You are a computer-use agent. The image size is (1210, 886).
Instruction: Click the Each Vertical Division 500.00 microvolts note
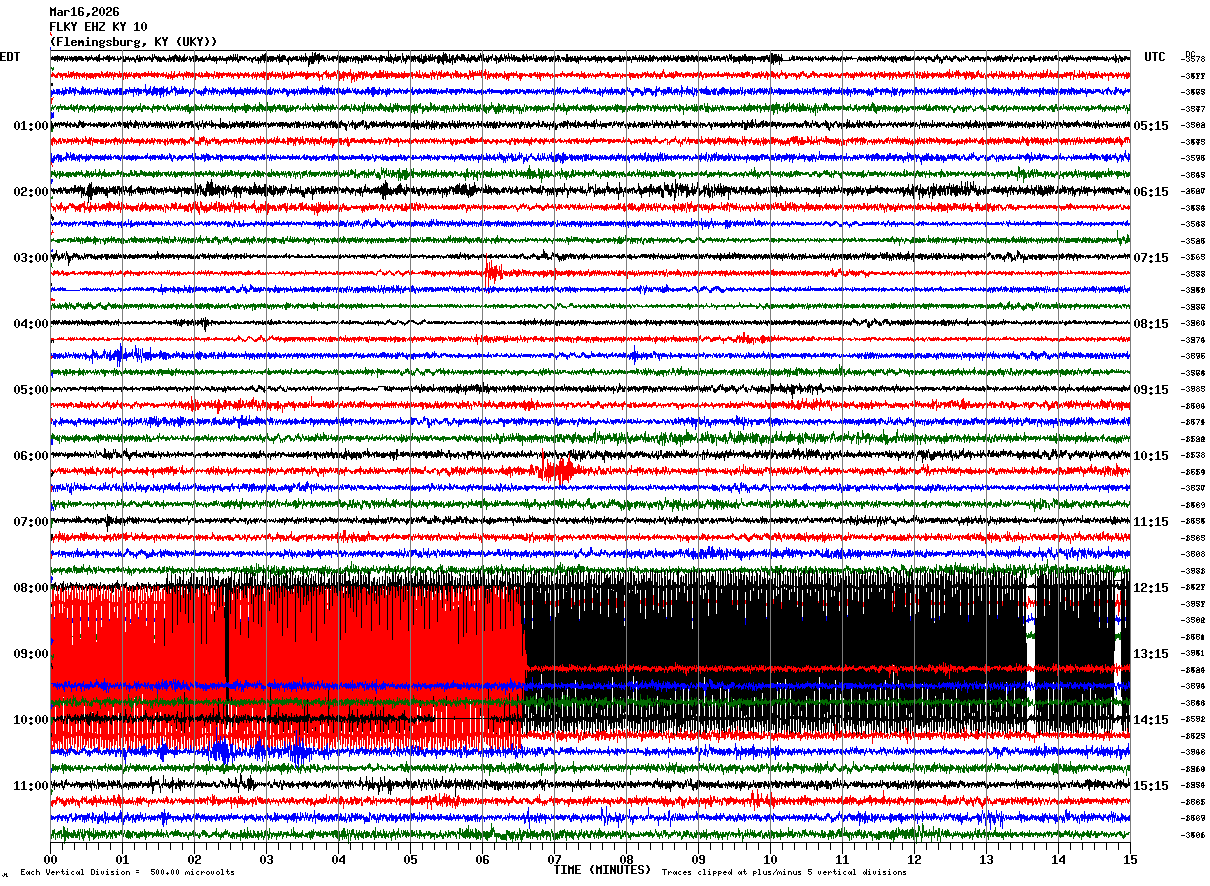(128, 873)
